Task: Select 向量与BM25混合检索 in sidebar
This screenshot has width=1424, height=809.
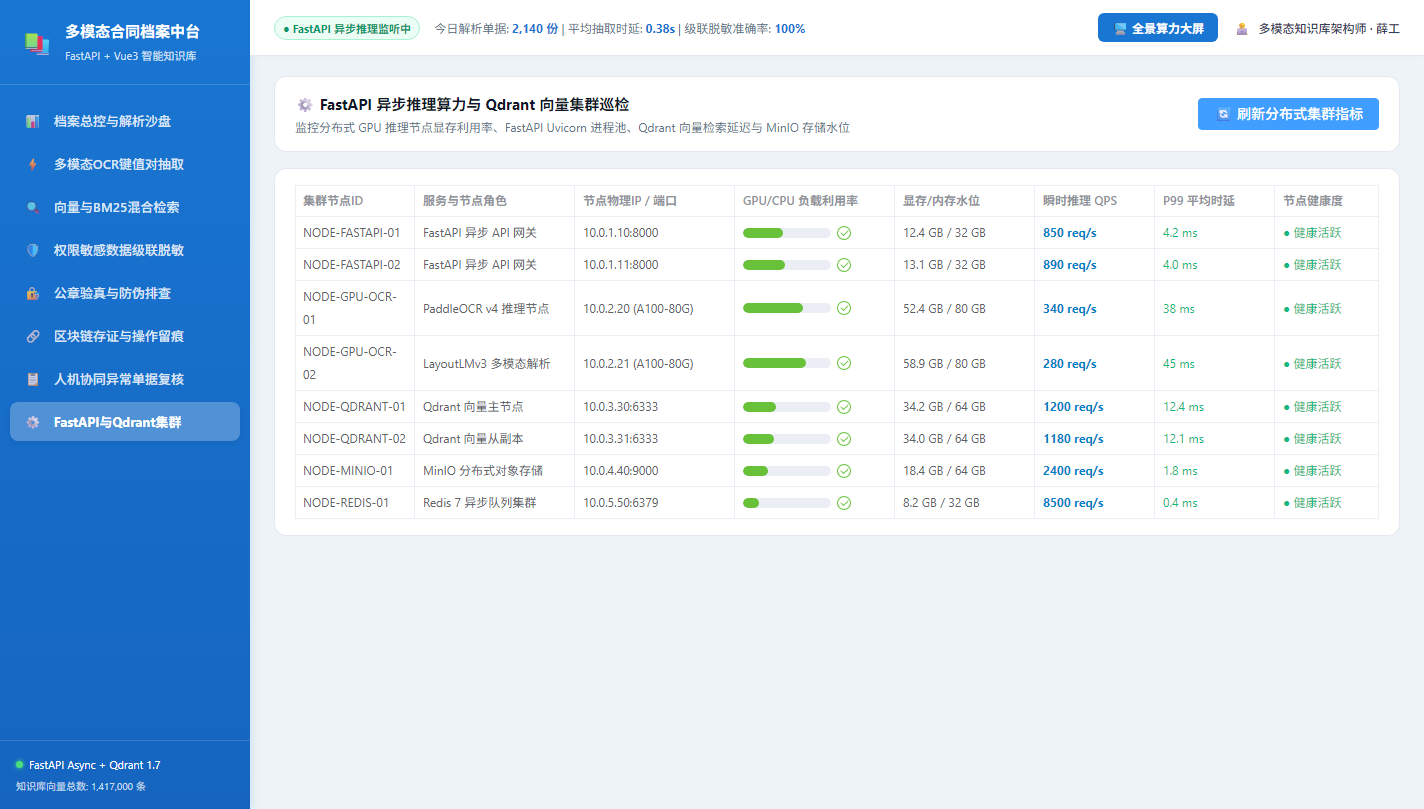Action: coord(125,208)
